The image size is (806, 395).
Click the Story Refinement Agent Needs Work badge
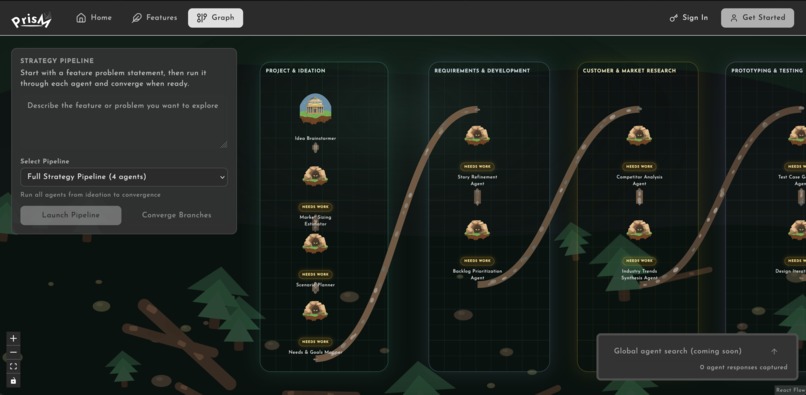pyautogui.click(x=477, y=167)
